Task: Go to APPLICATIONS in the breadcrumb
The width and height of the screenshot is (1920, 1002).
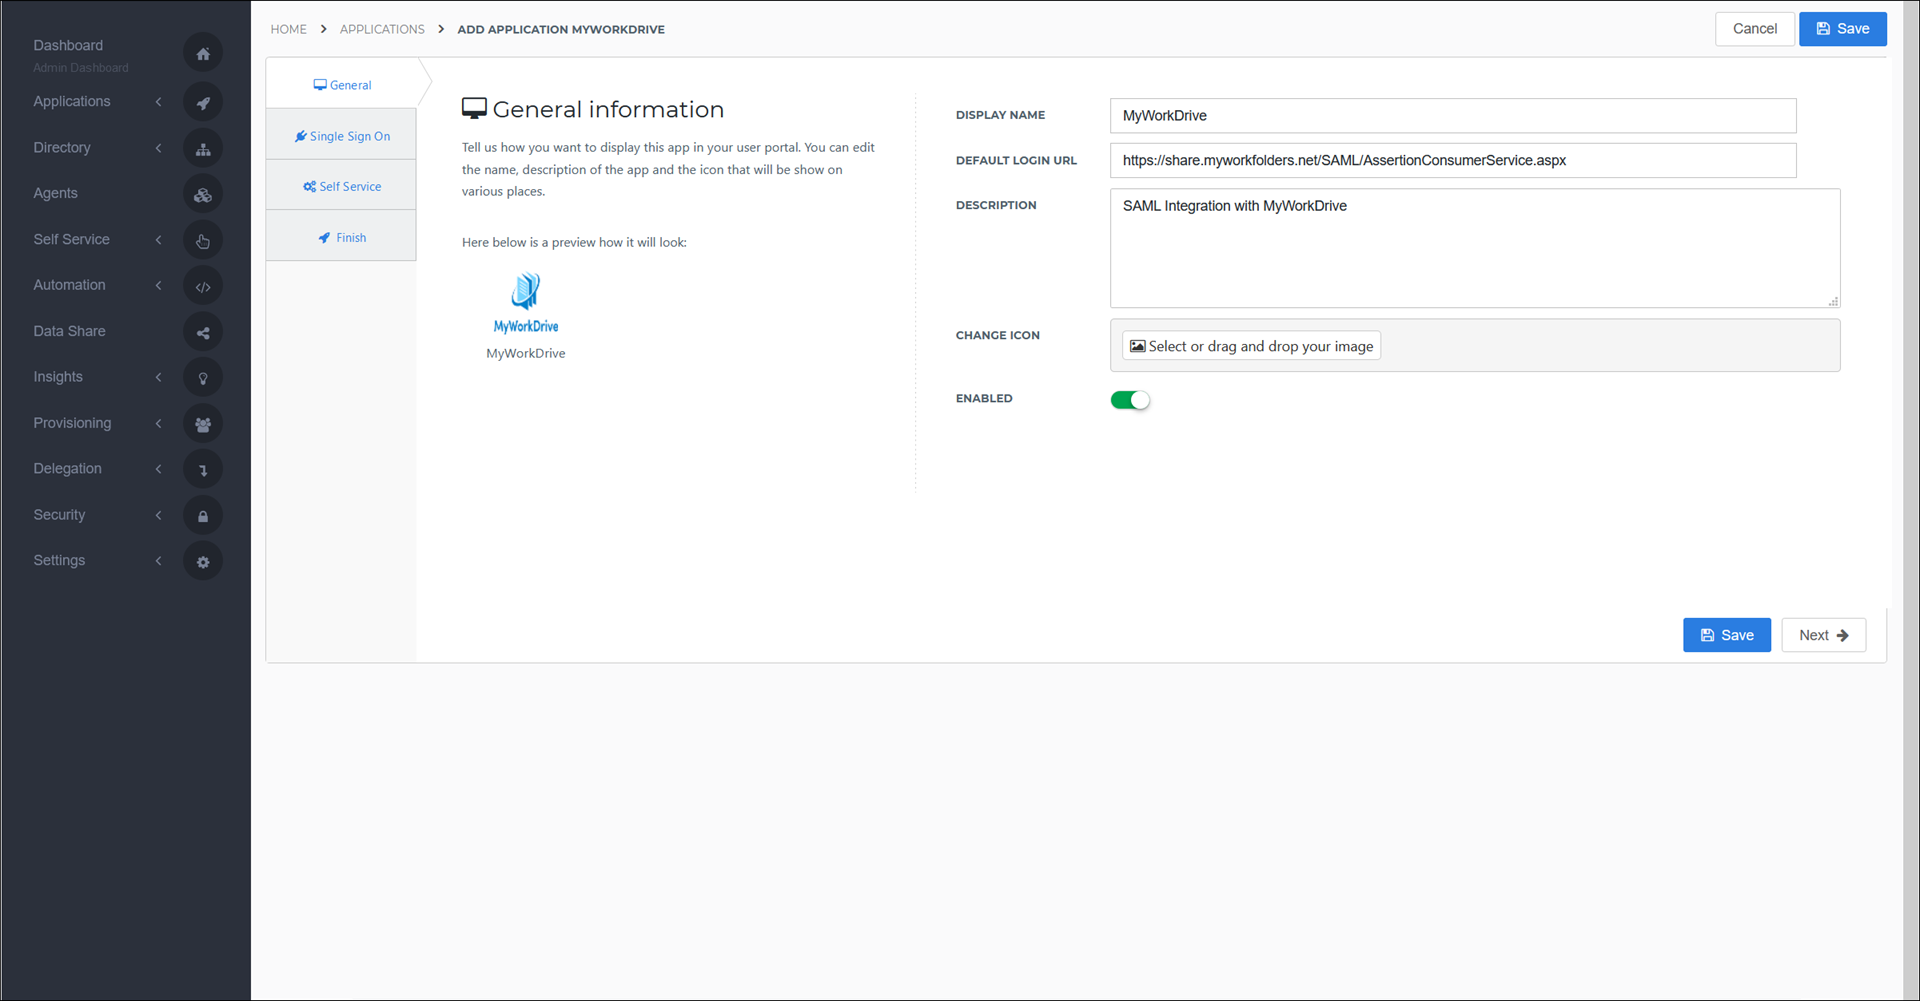Action: point(382,29)
